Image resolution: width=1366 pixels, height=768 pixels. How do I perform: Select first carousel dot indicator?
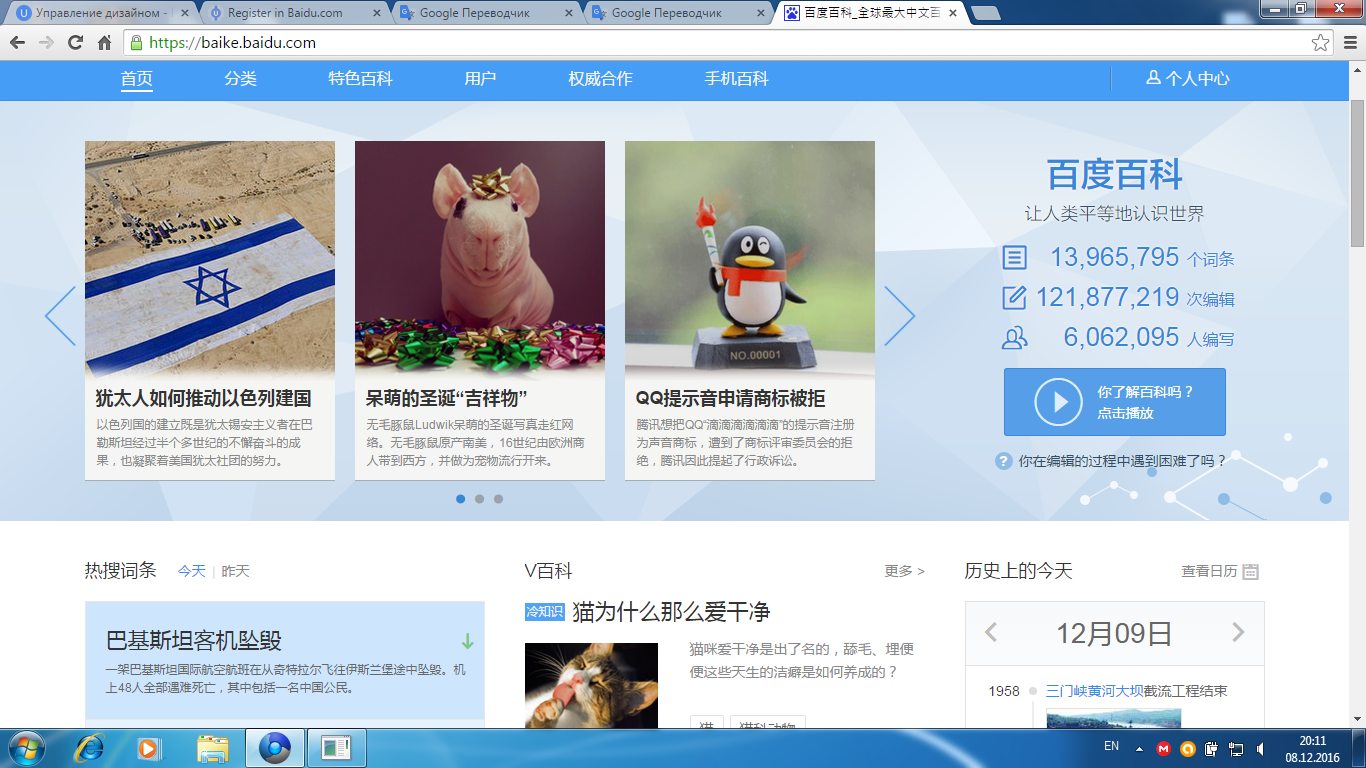click(x=460, y=498)
